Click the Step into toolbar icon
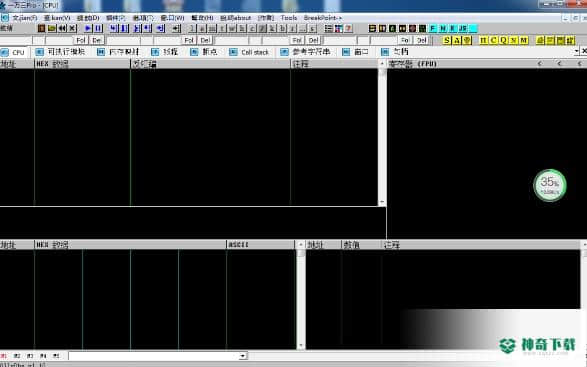The width and height of the screenshot is (587, 367). click(114, 28)
